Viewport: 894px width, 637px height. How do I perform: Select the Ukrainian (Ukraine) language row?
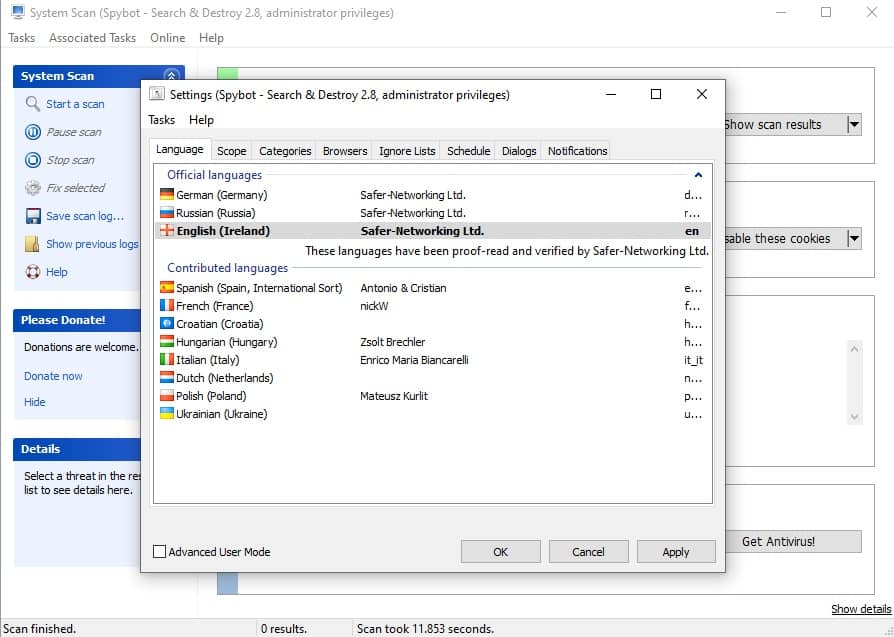click(x=433, y=413)
